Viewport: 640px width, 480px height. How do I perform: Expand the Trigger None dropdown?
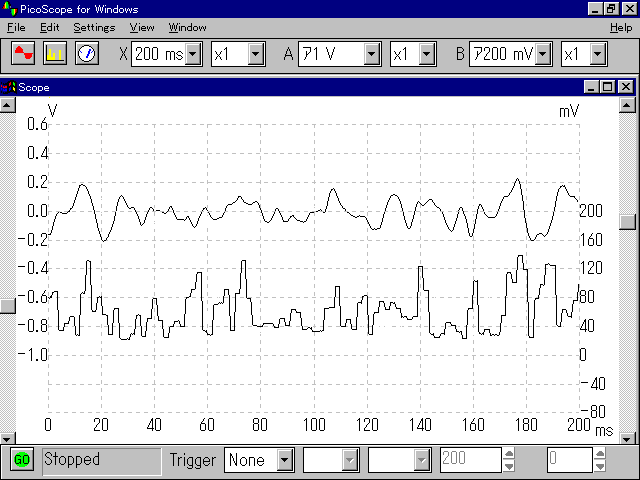284,460
